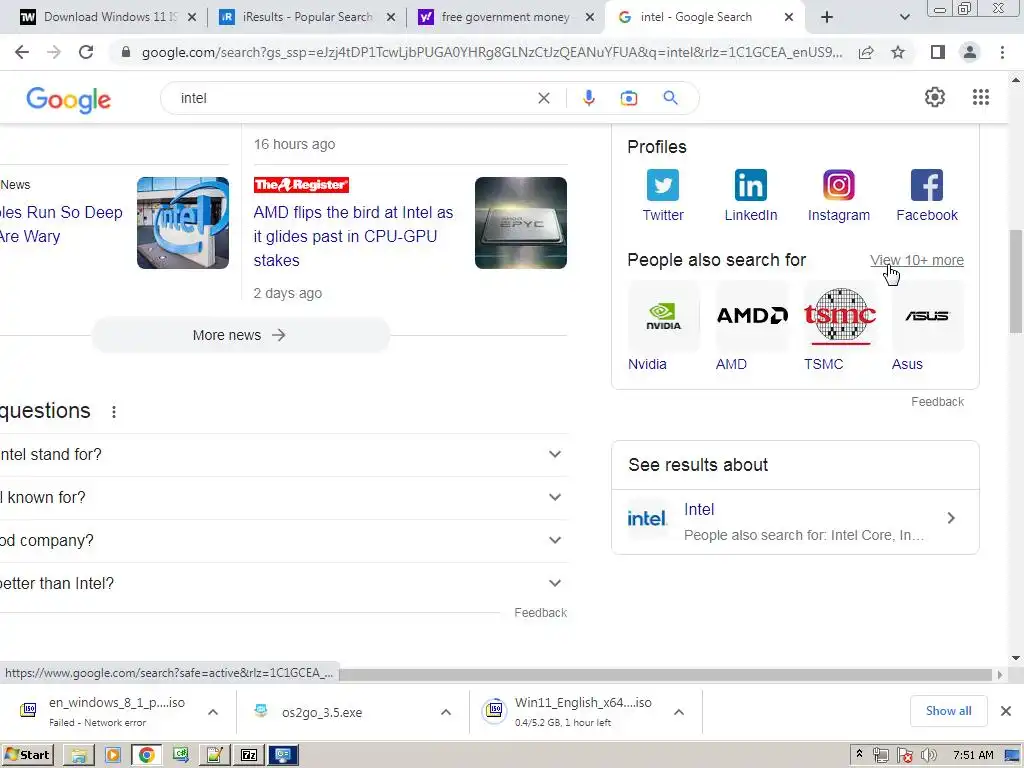Click the 7:51 AM taskbar clock
Screen dimensions: 1024x768
click(x=973, y=755)
